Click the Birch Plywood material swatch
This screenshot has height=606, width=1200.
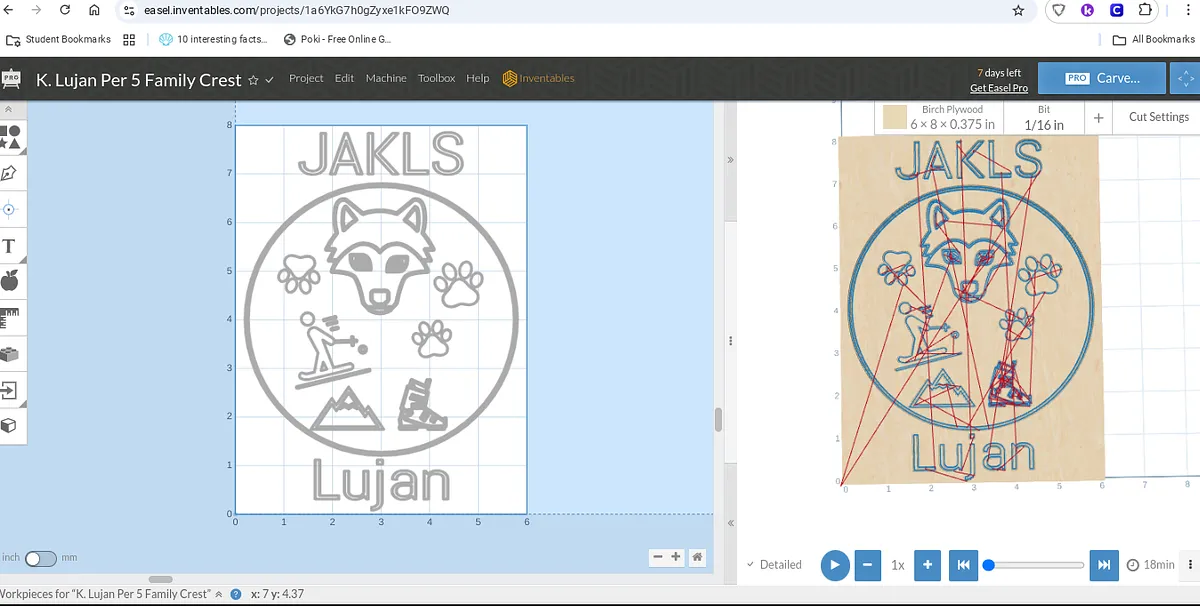(x=894, y=118)
